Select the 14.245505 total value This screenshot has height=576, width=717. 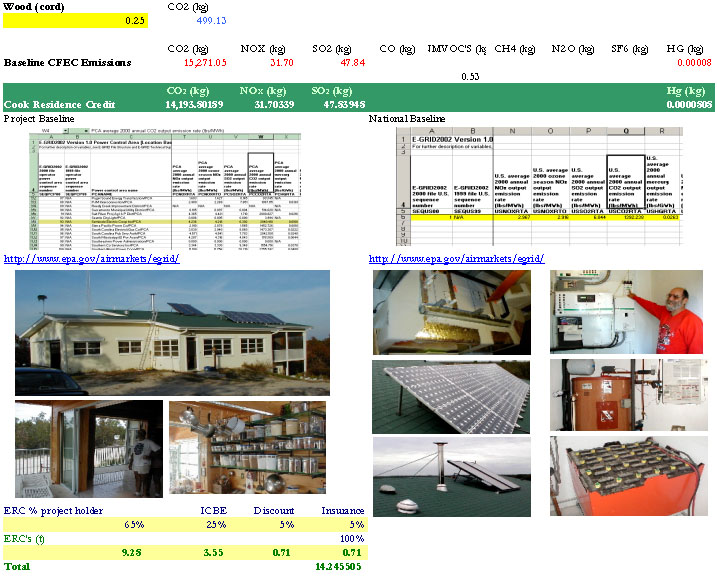338,567
